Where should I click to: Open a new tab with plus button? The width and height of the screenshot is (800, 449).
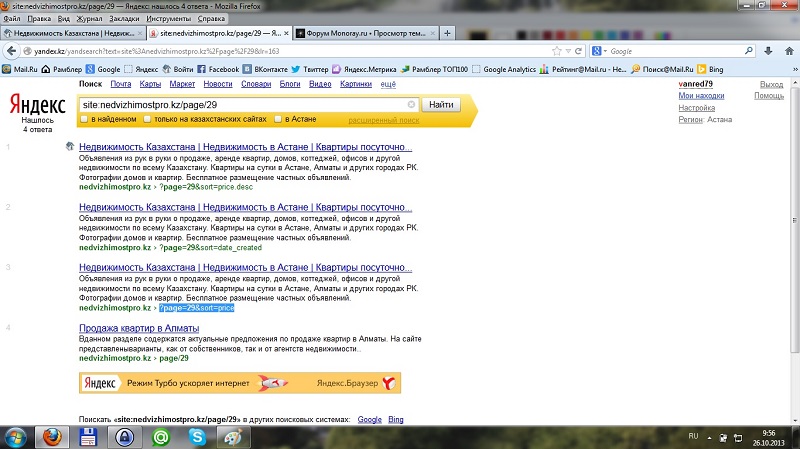(x=447, y=33)
